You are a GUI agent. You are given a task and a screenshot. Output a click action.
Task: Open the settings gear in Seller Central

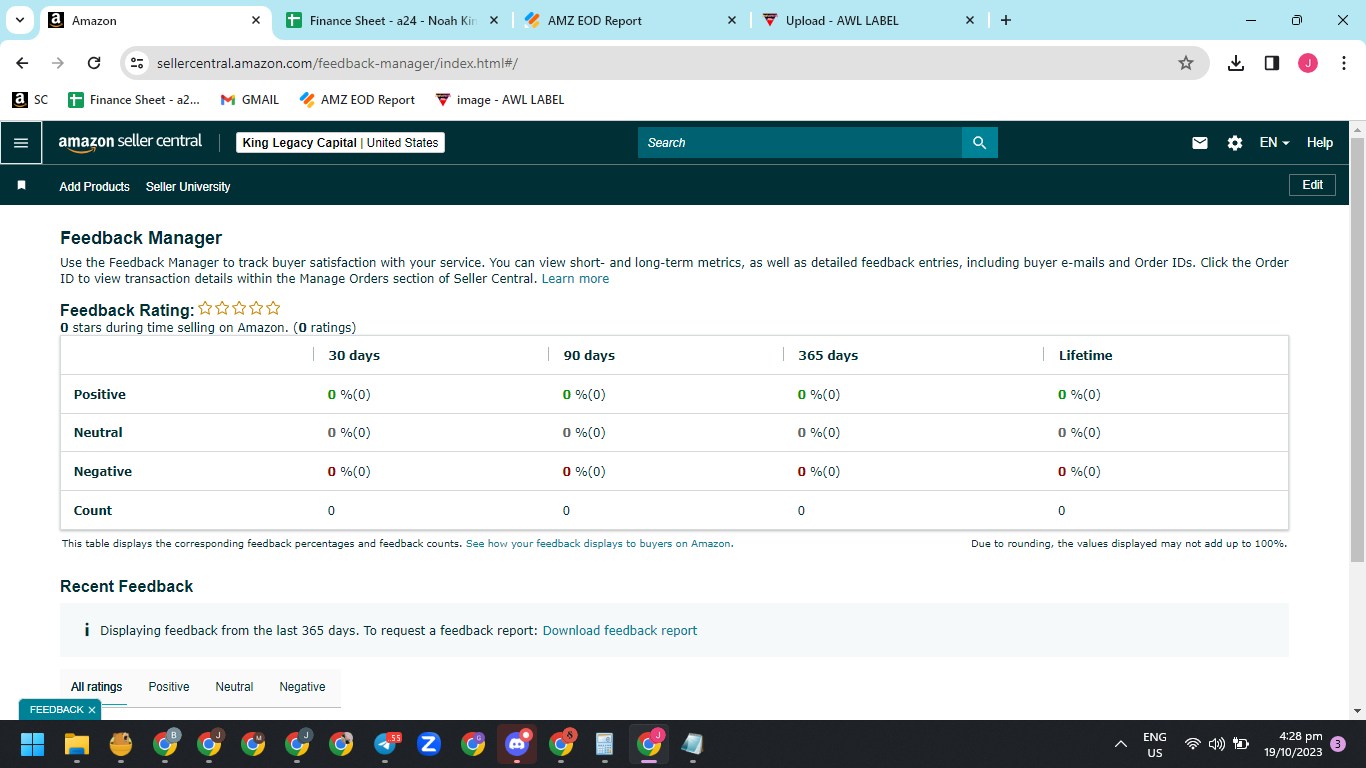1235,143
